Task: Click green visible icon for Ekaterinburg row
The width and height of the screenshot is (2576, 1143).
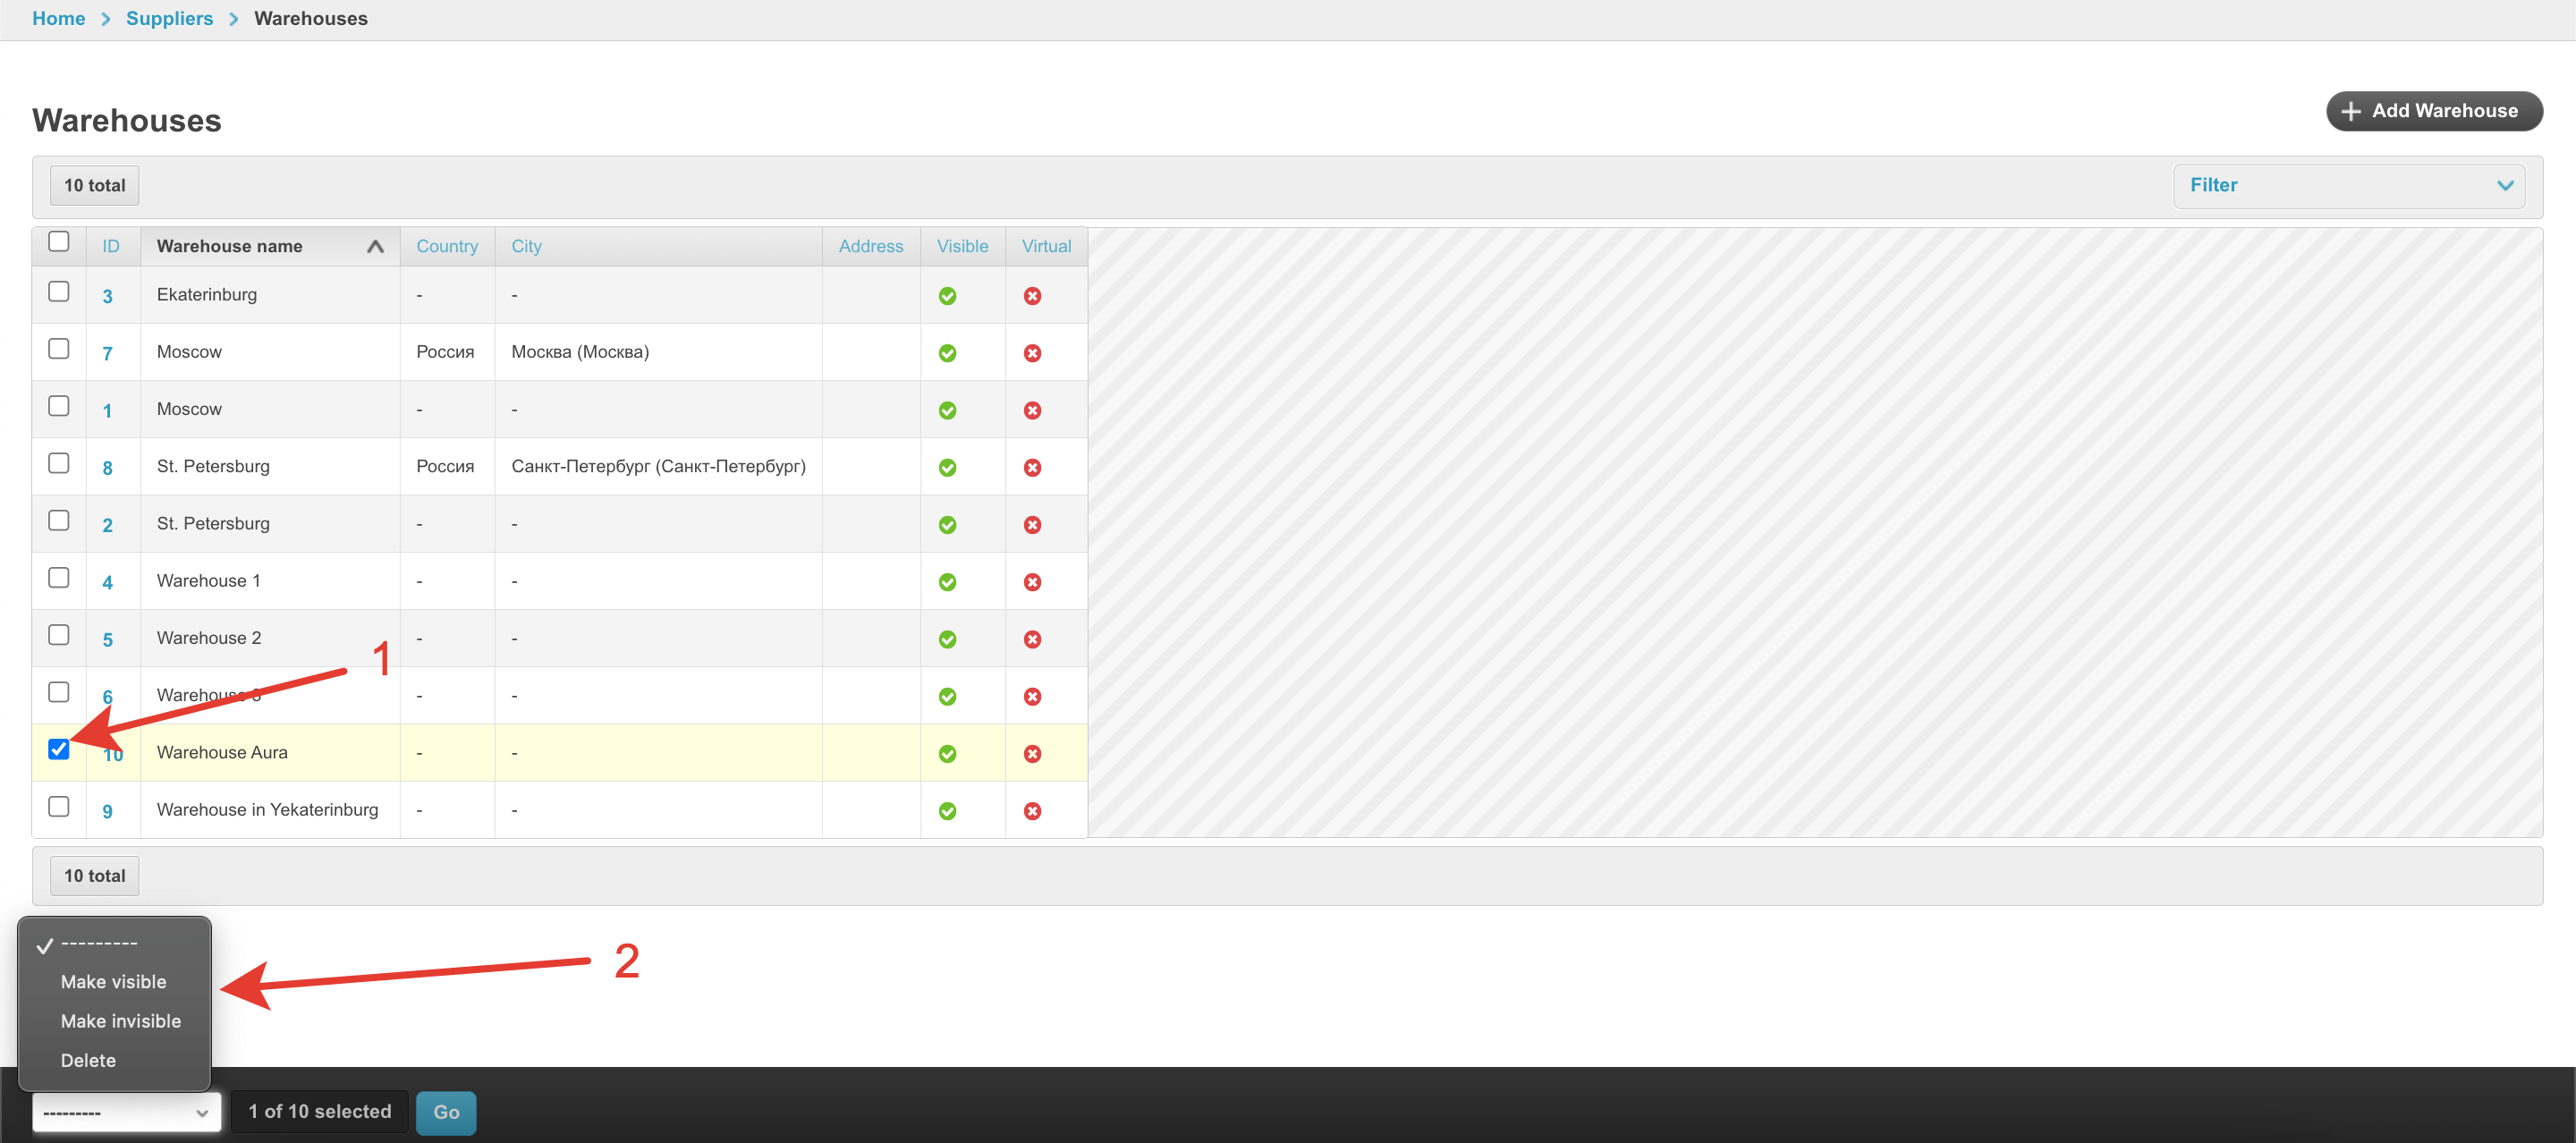Action: [947, 296]
